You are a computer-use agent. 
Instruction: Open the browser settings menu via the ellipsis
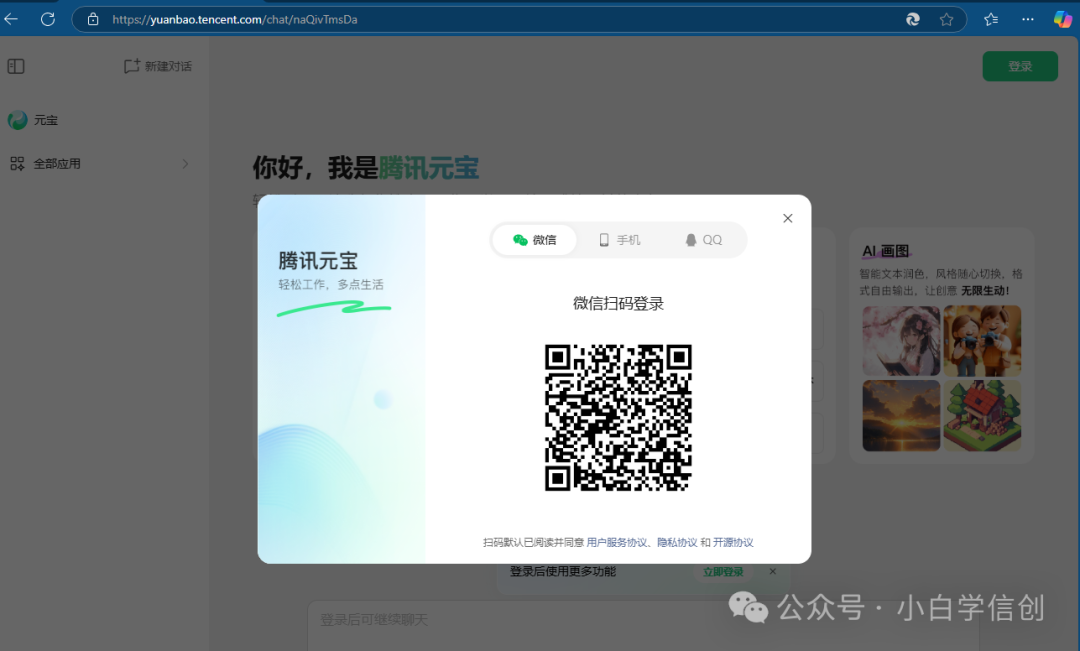tap(1027, 18)
